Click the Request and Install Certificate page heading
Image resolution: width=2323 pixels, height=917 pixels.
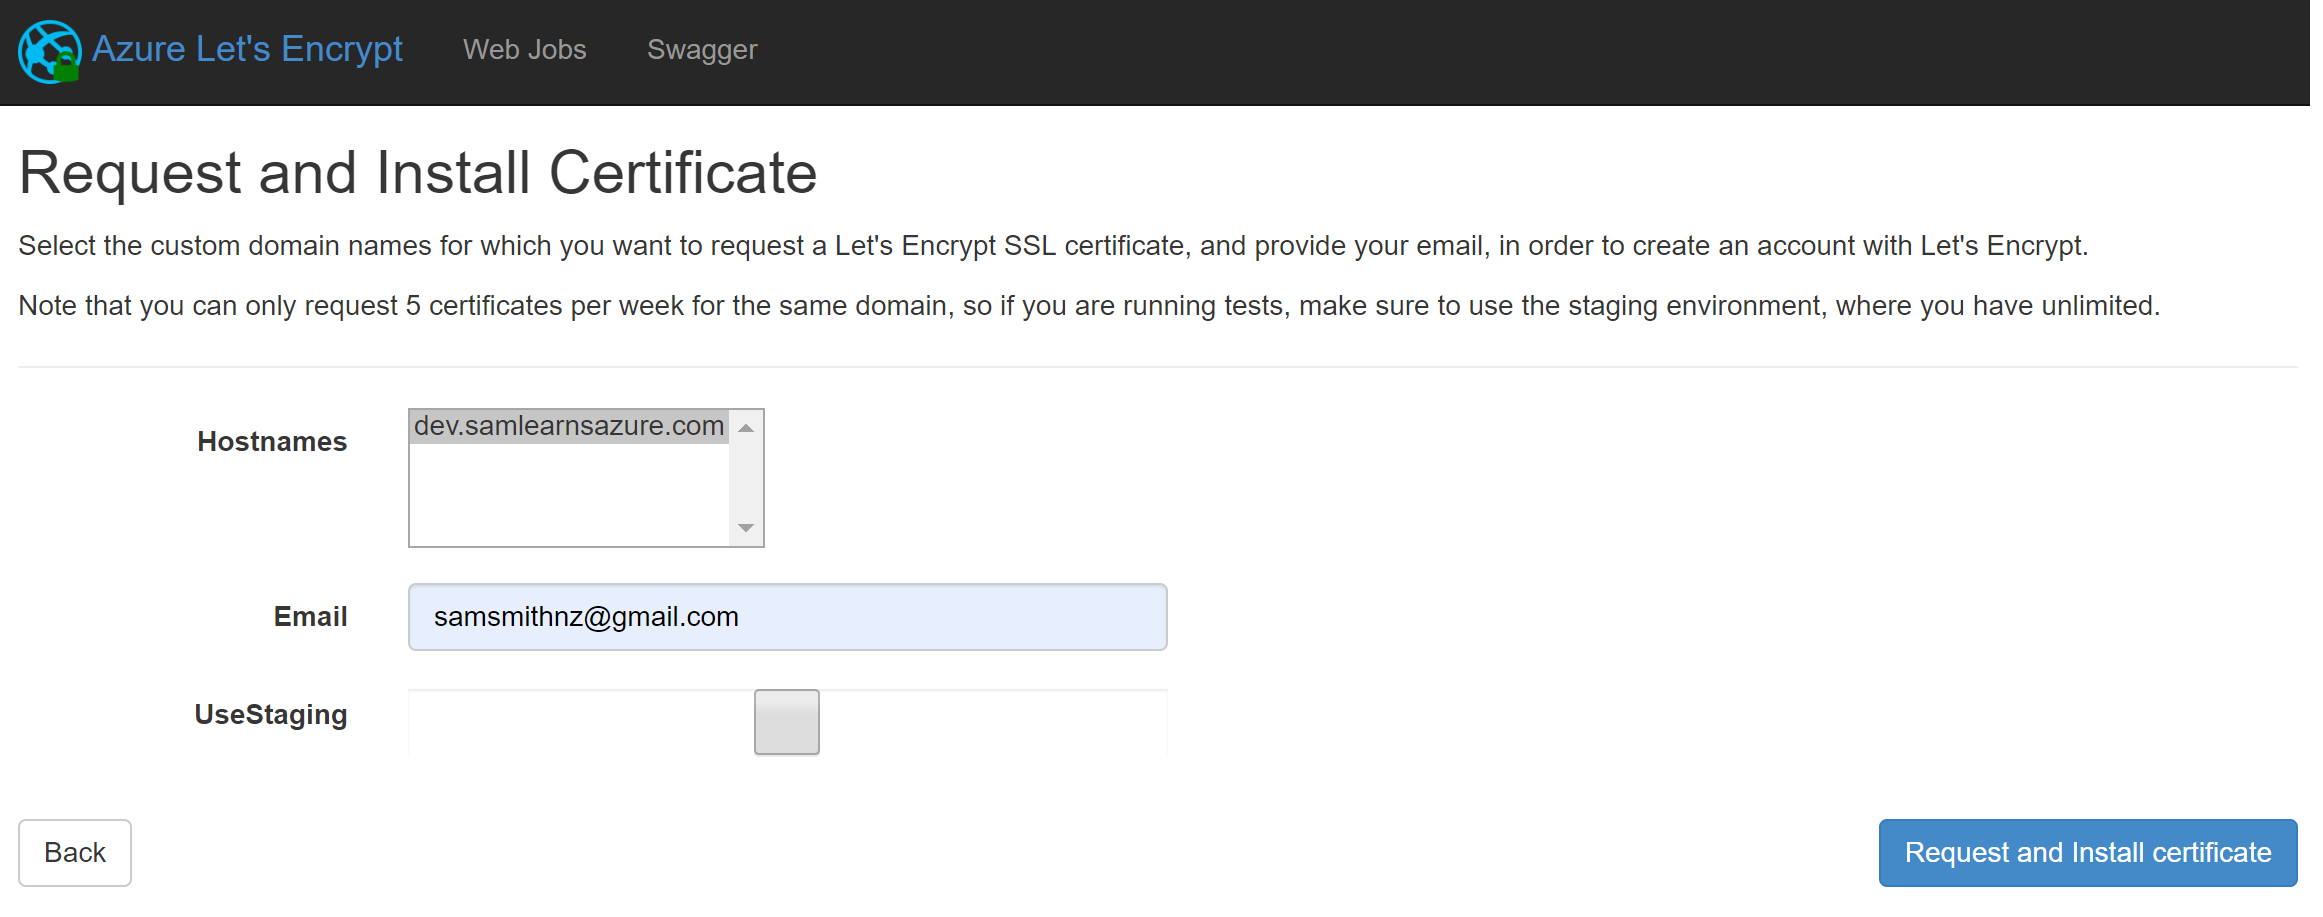coord(418,173)
